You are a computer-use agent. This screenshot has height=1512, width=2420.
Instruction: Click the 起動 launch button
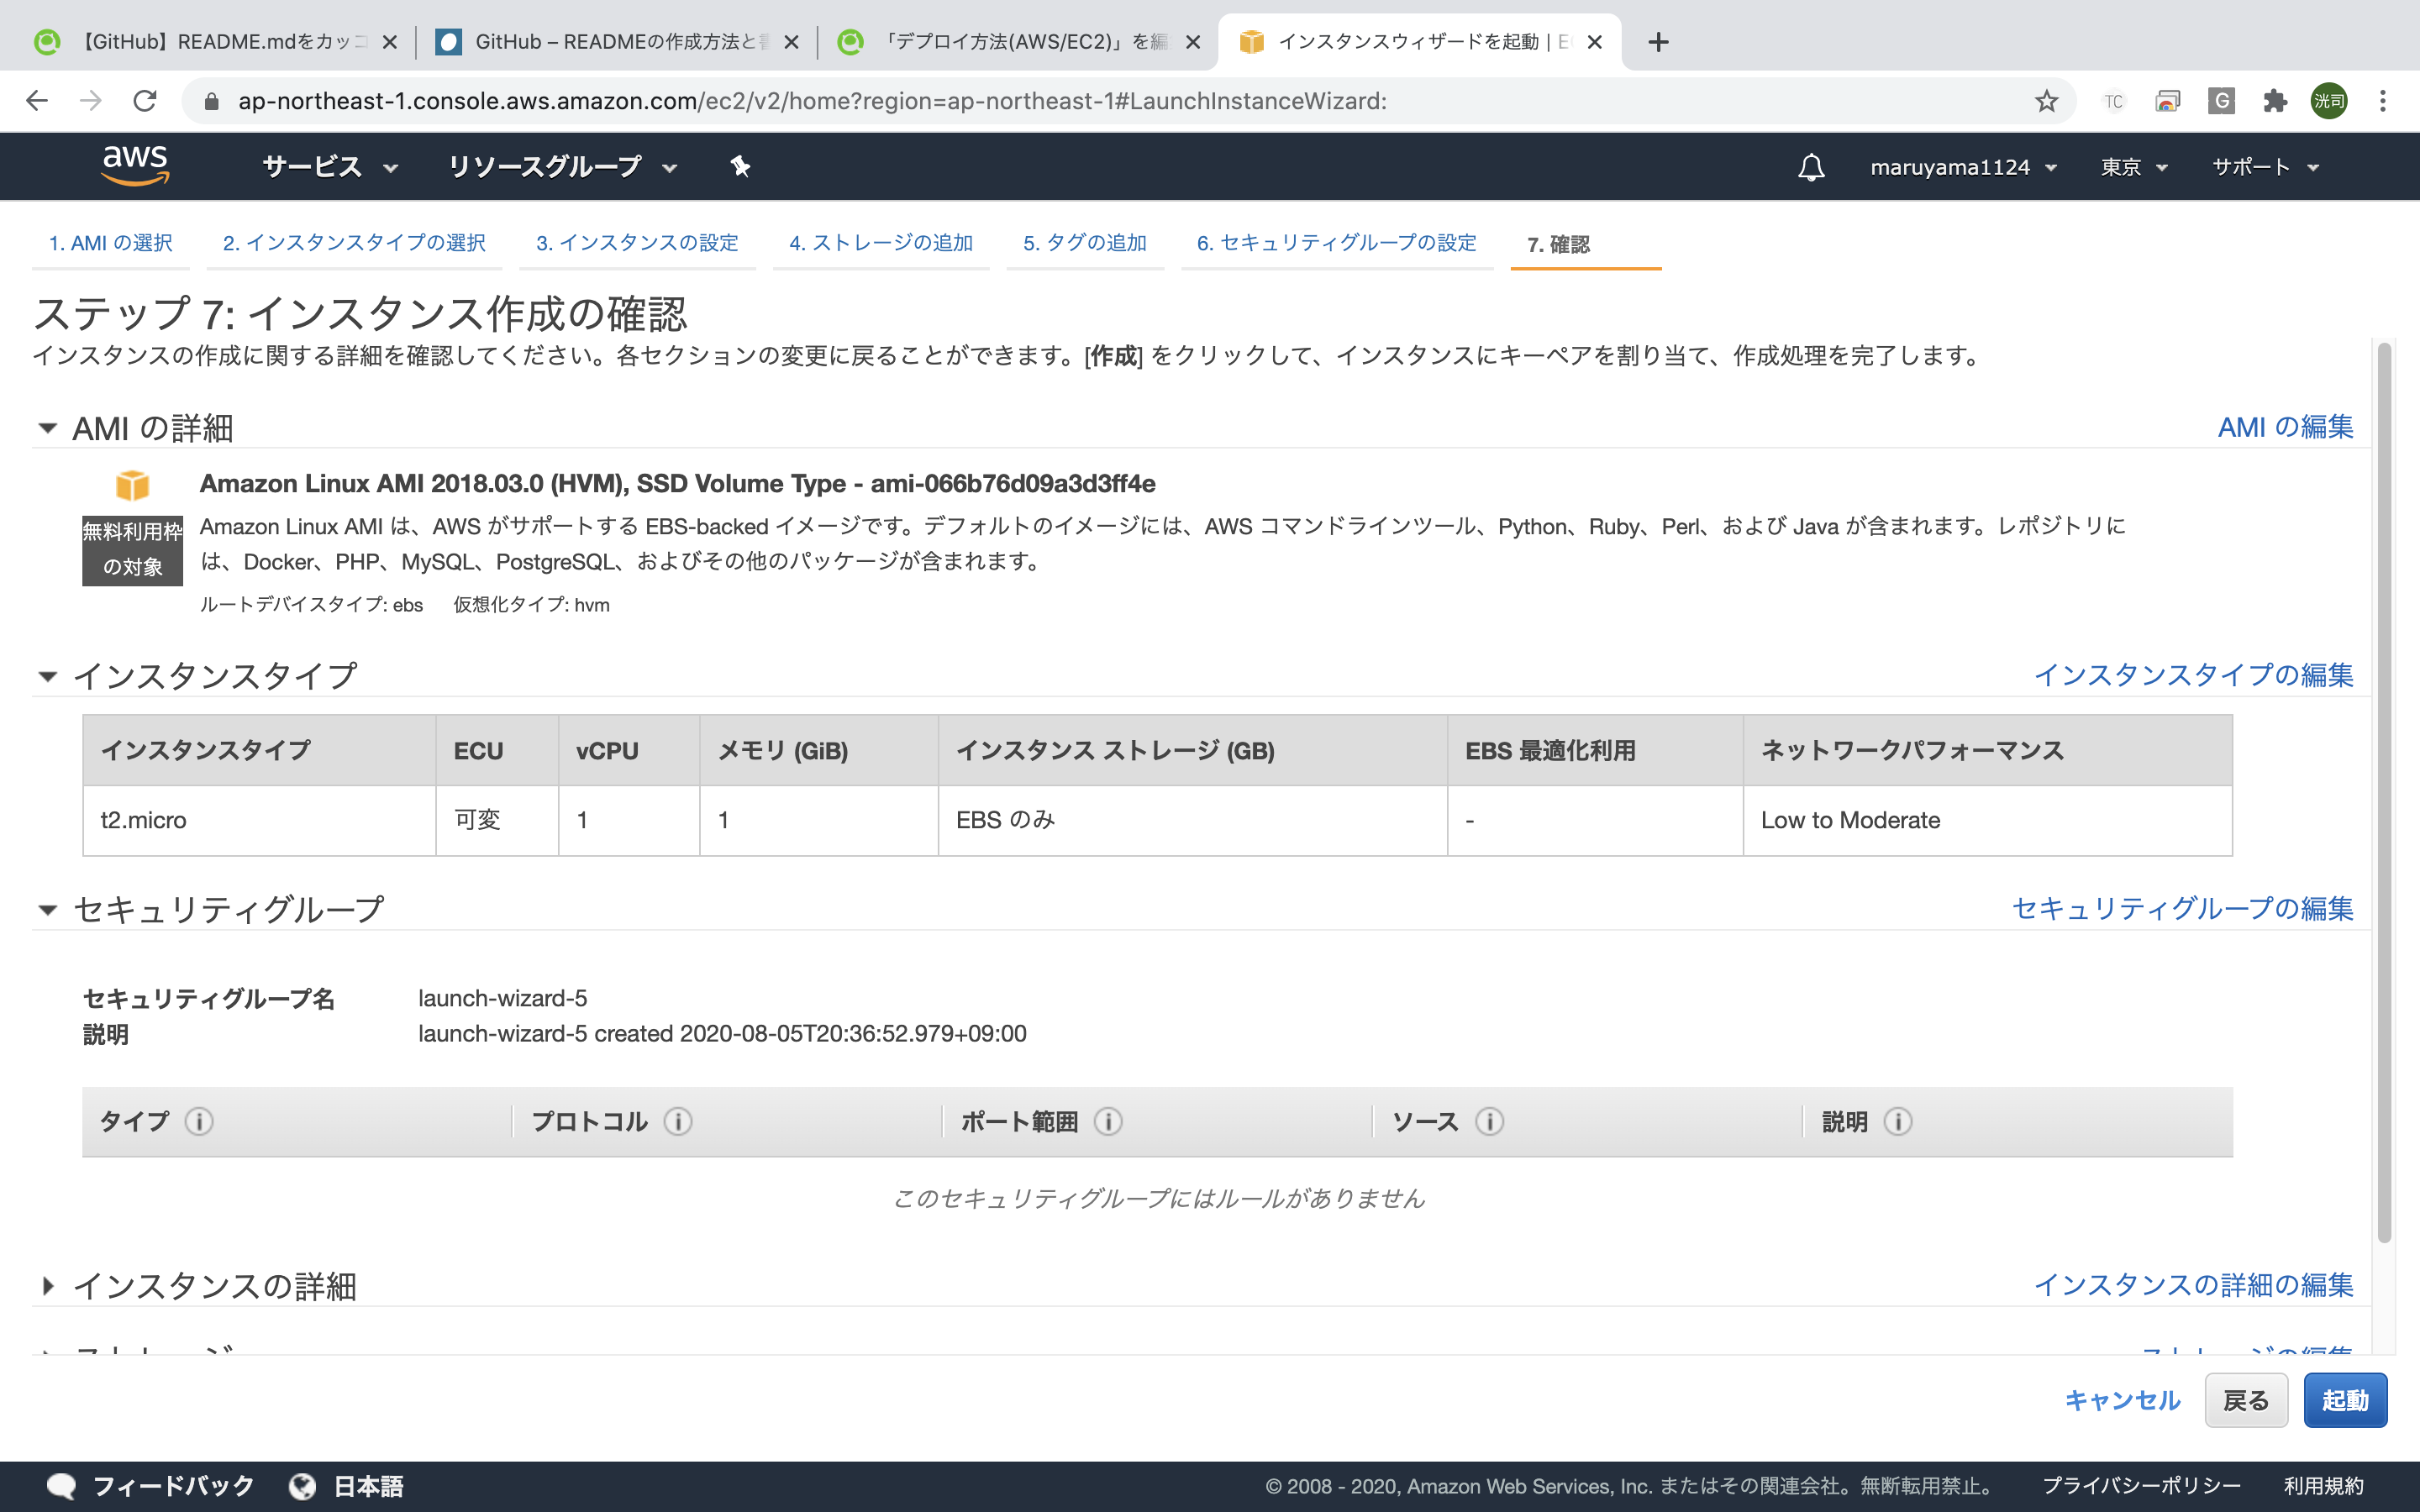[2345, 1400]
